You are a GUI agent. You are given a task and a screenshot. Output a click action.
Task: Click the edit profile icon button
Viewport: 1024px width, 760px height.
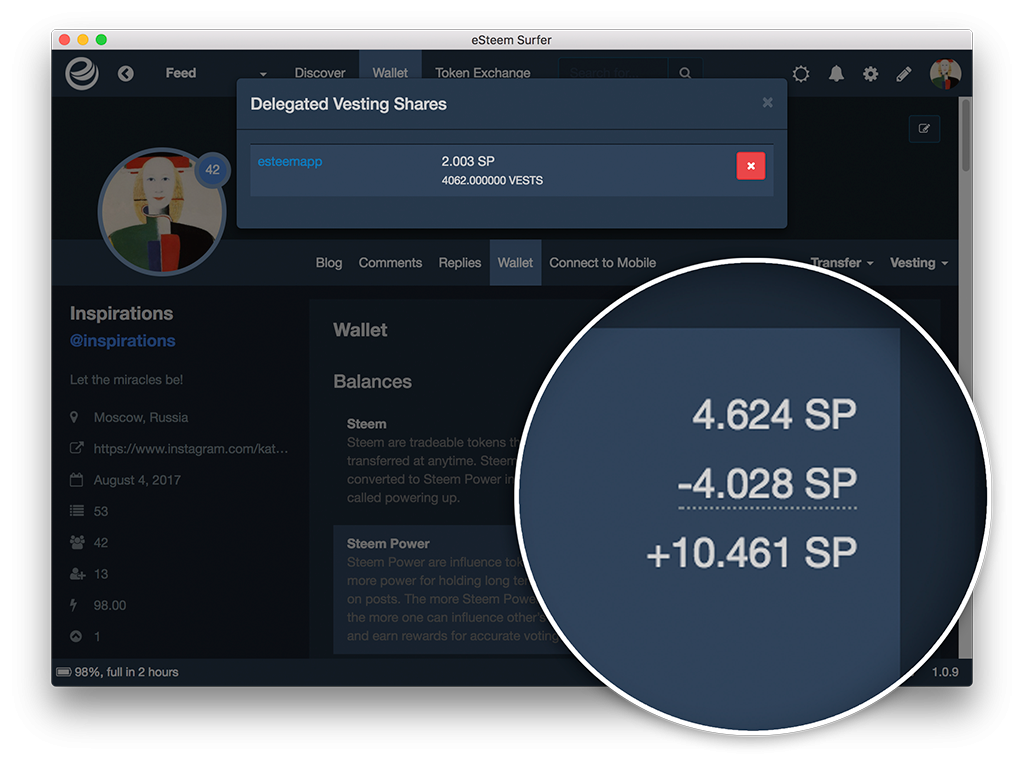pos(924,129)
